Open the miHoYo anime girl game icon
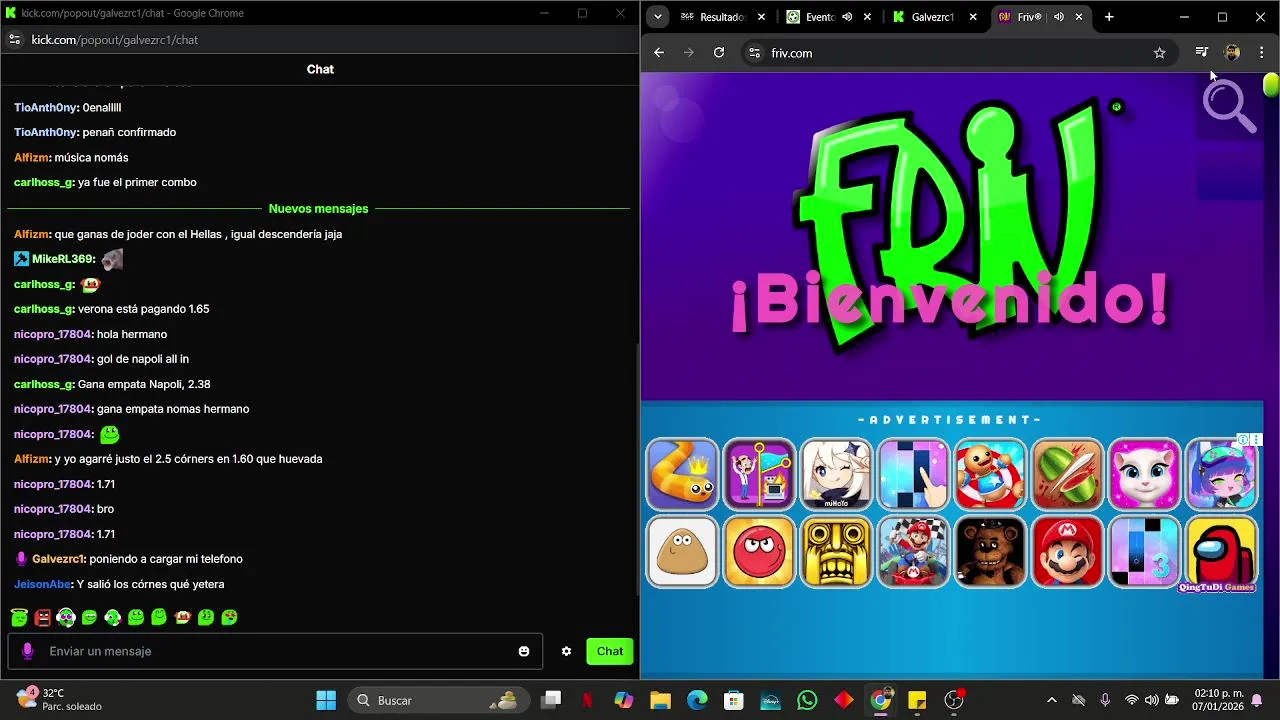Image resolution: width=1280 pixels, height=720 pixels. click(x=836, y=474)
